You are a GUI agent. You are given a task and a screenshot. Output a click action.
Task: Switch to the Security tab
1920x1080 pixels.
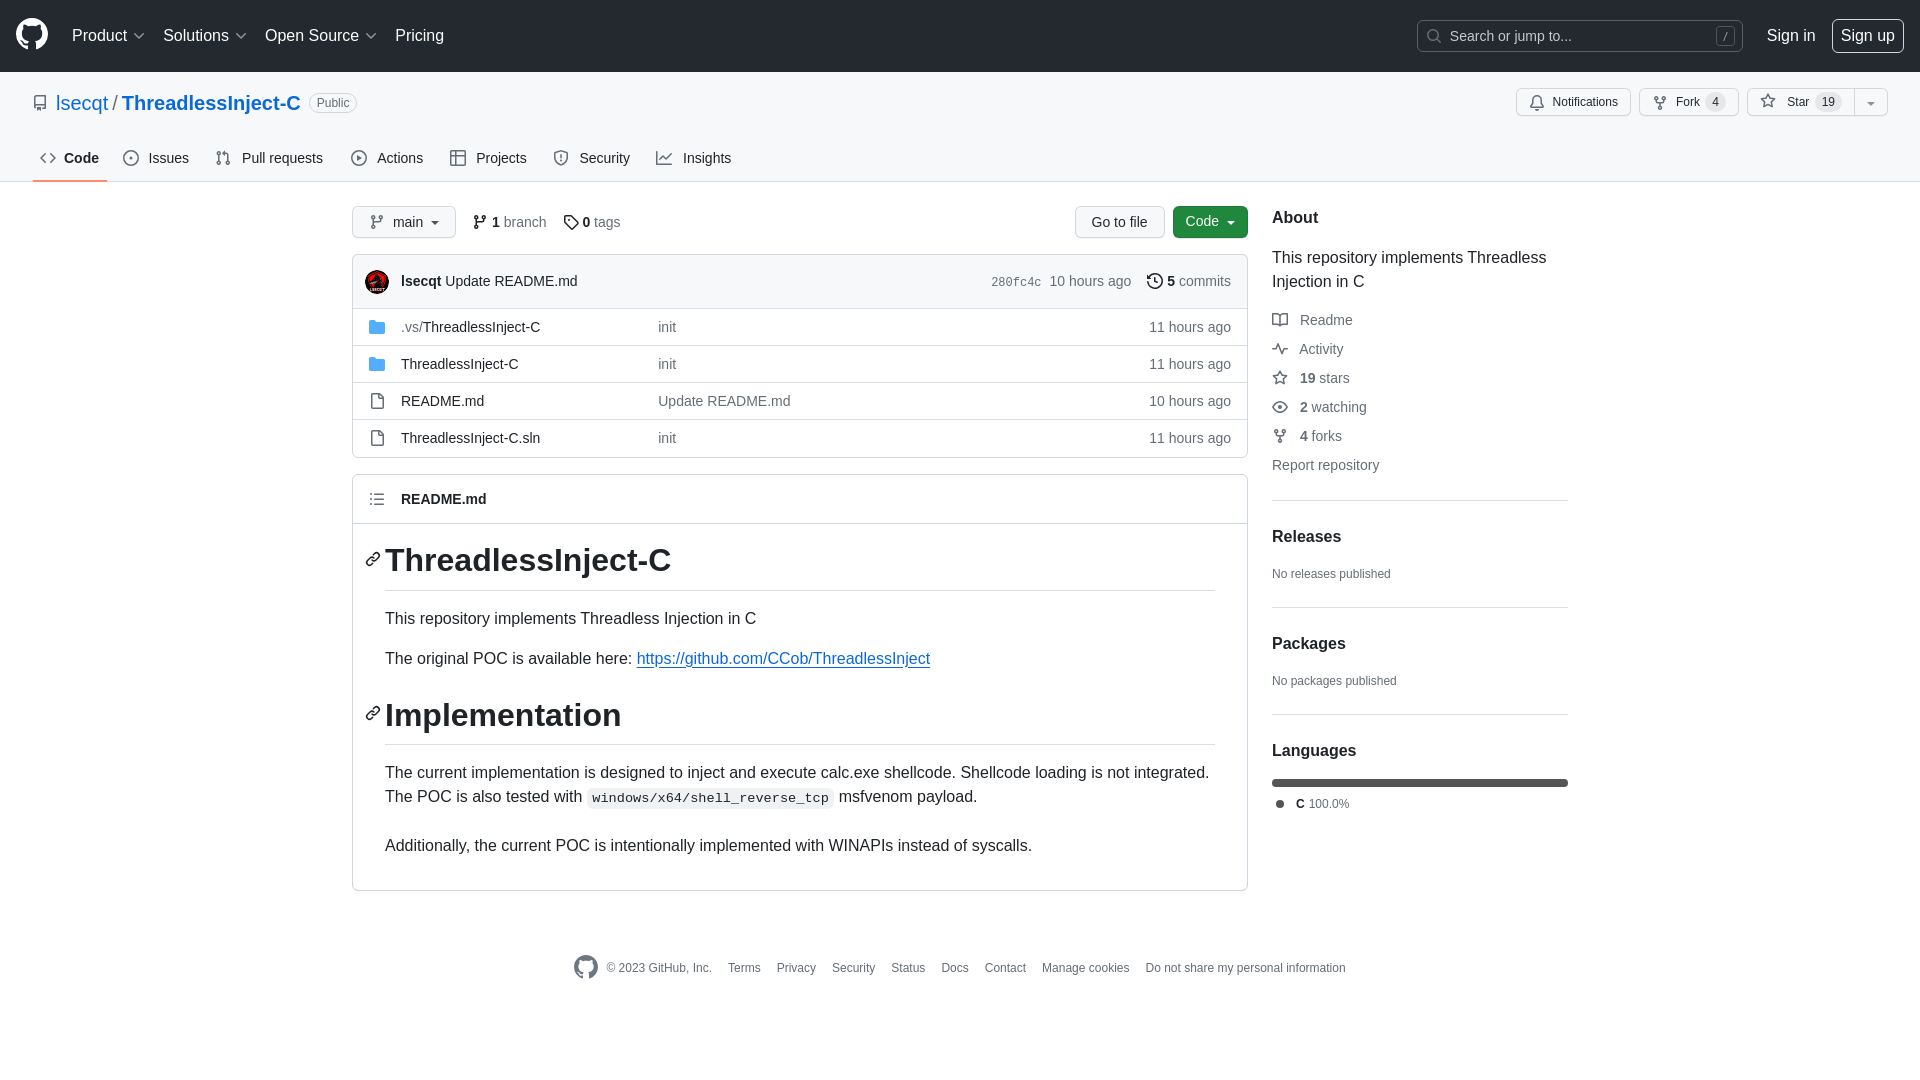592,158
